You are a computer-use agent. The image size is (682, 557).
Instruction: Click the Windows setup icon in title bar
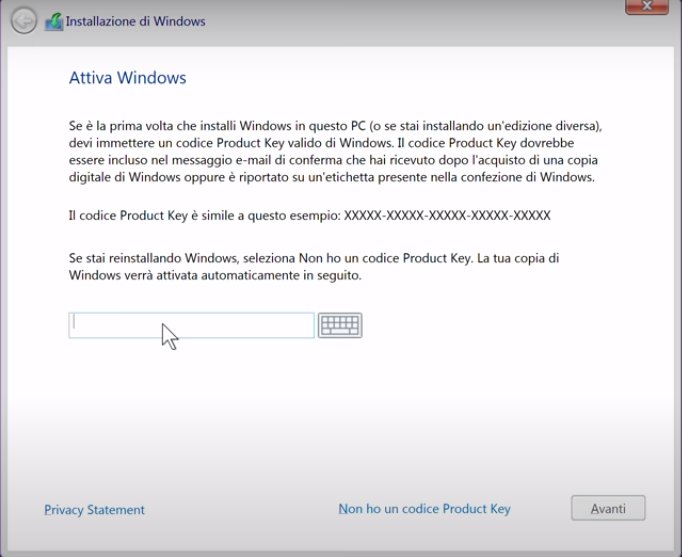(54, 22)
